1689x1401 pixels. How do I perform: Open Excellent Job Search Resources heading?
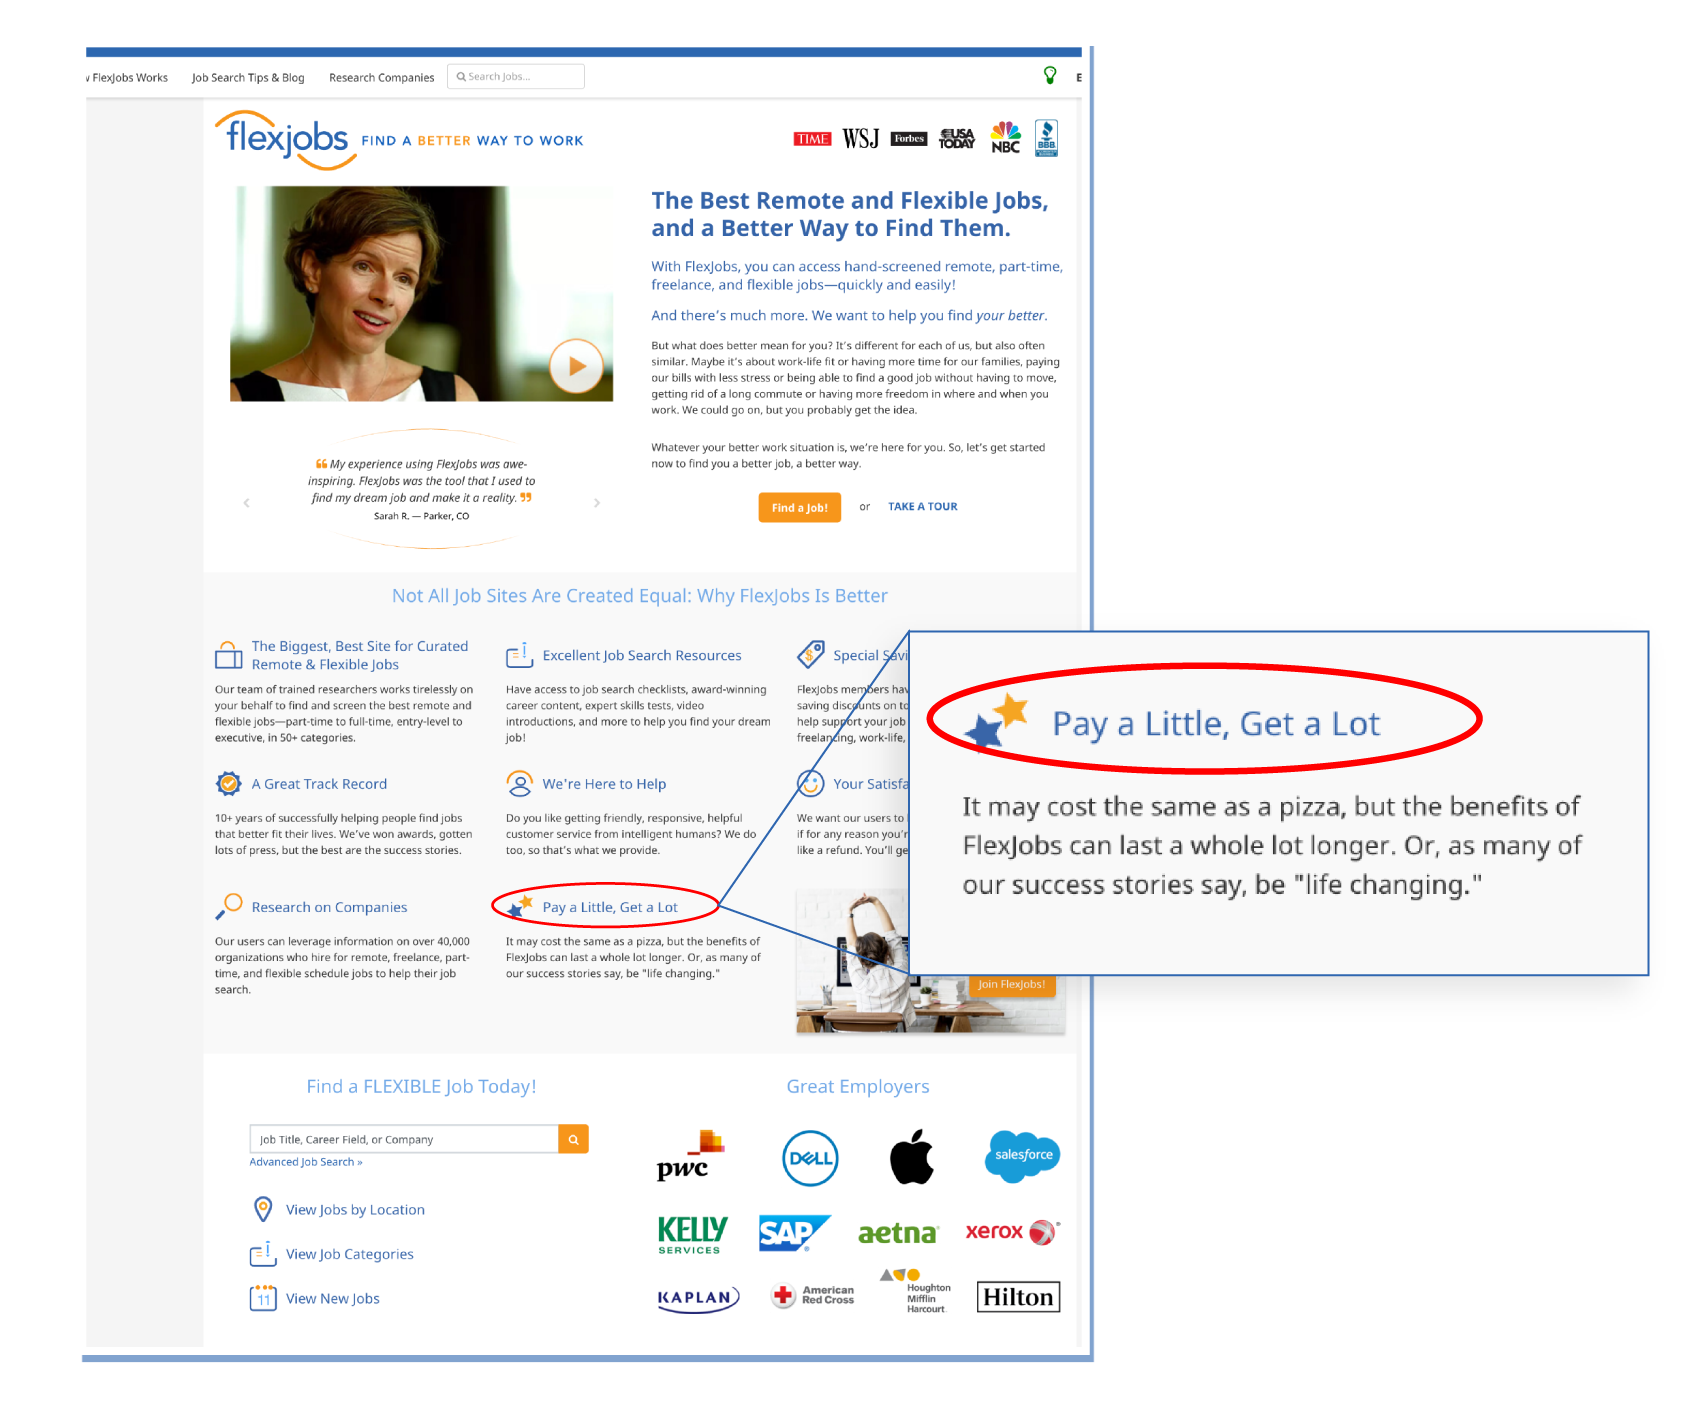[x=642, y=655]
